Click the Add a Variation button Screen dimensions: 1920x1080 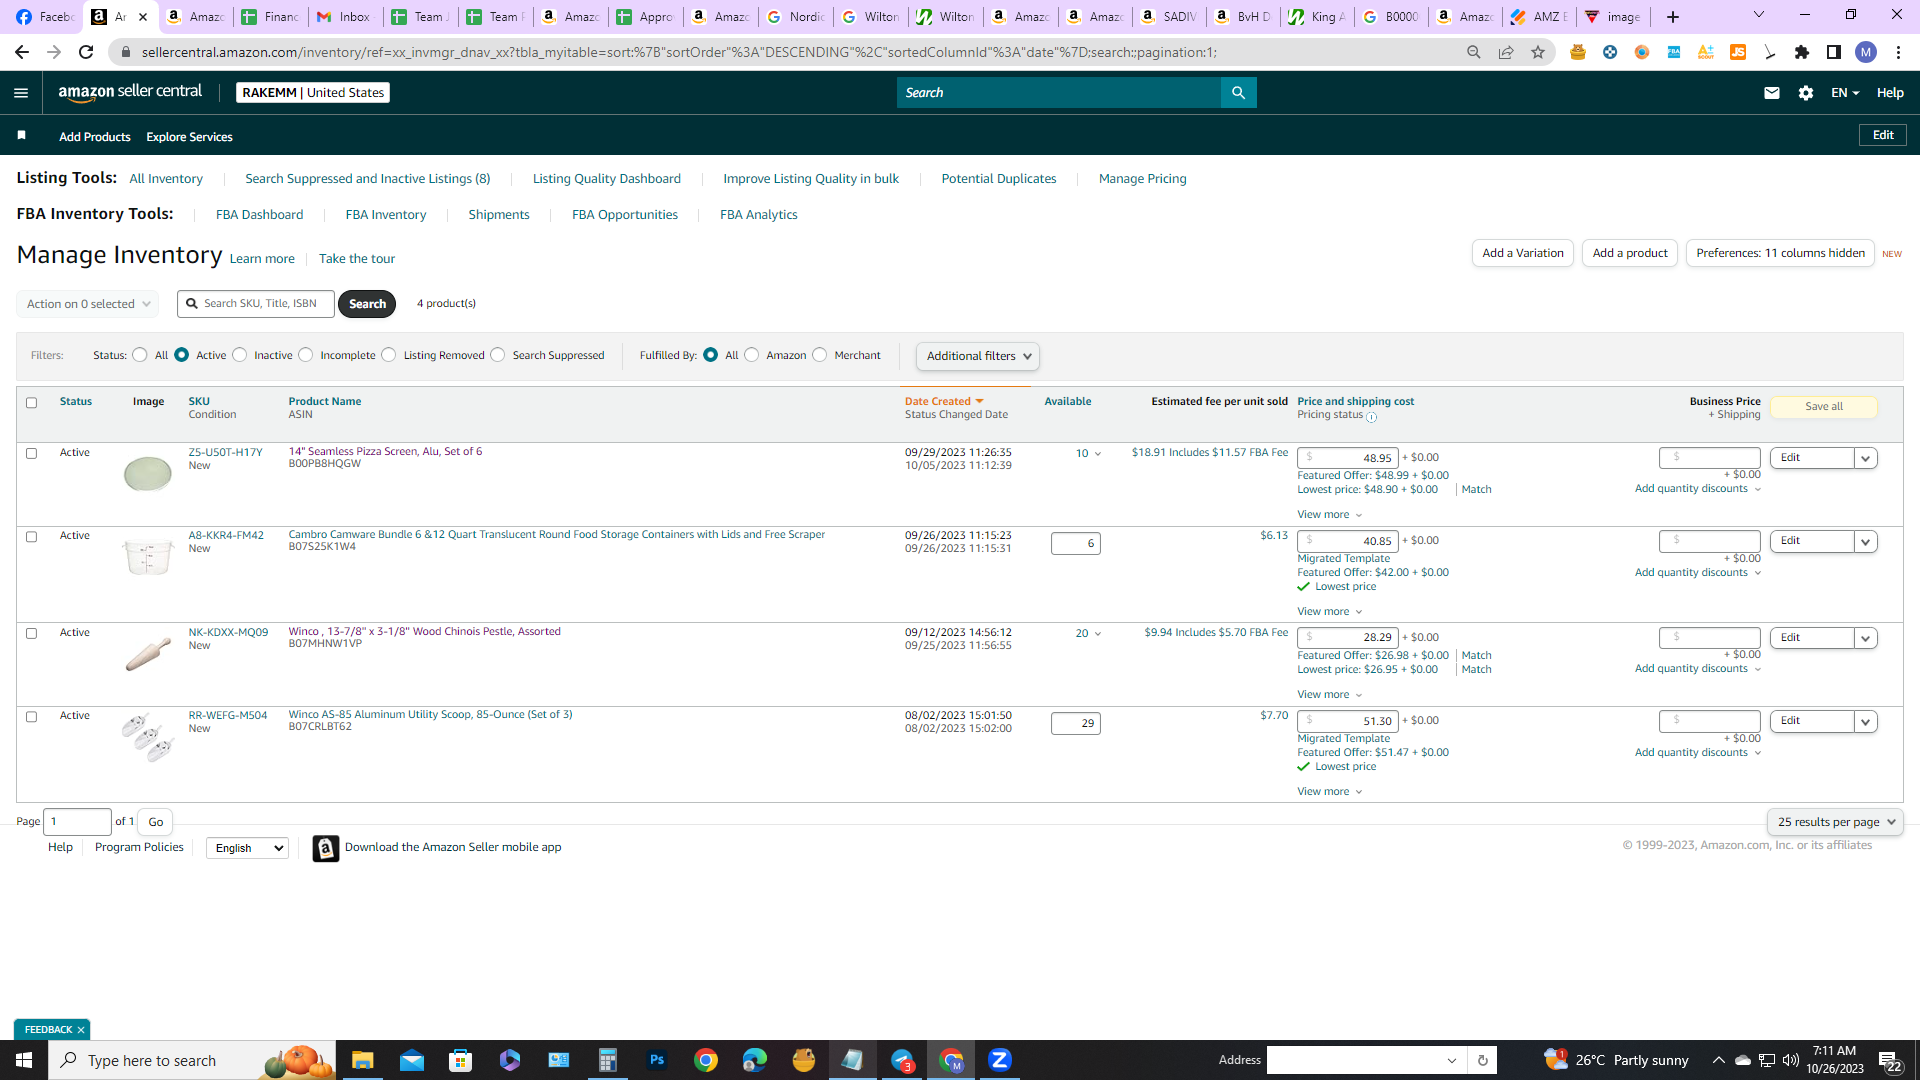(x=1523, y=253)
